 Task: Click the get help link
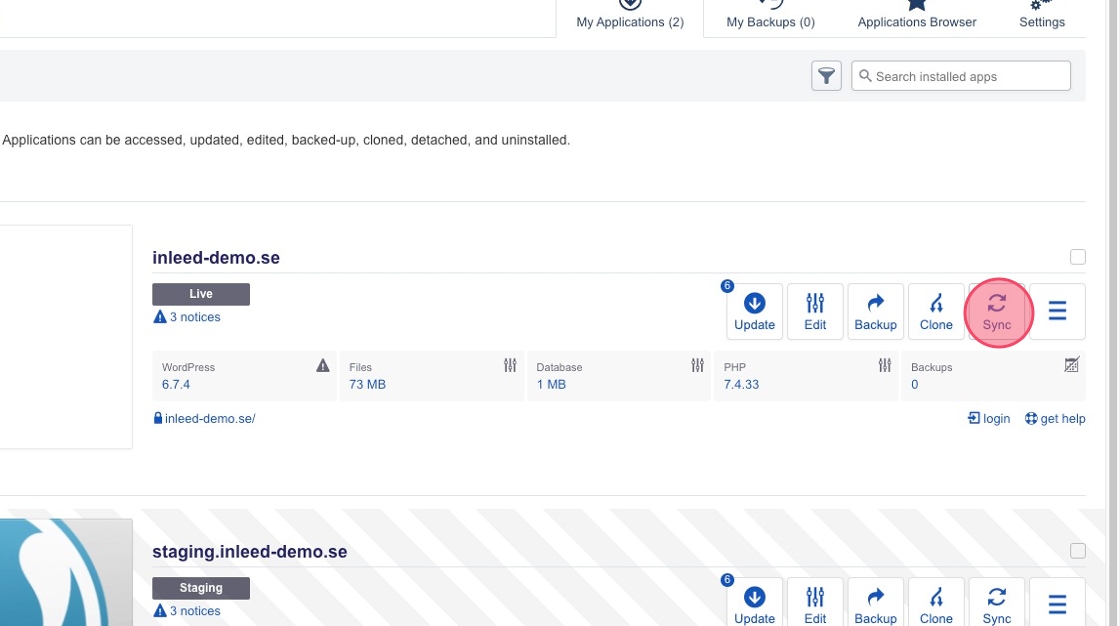(1055, 419)
